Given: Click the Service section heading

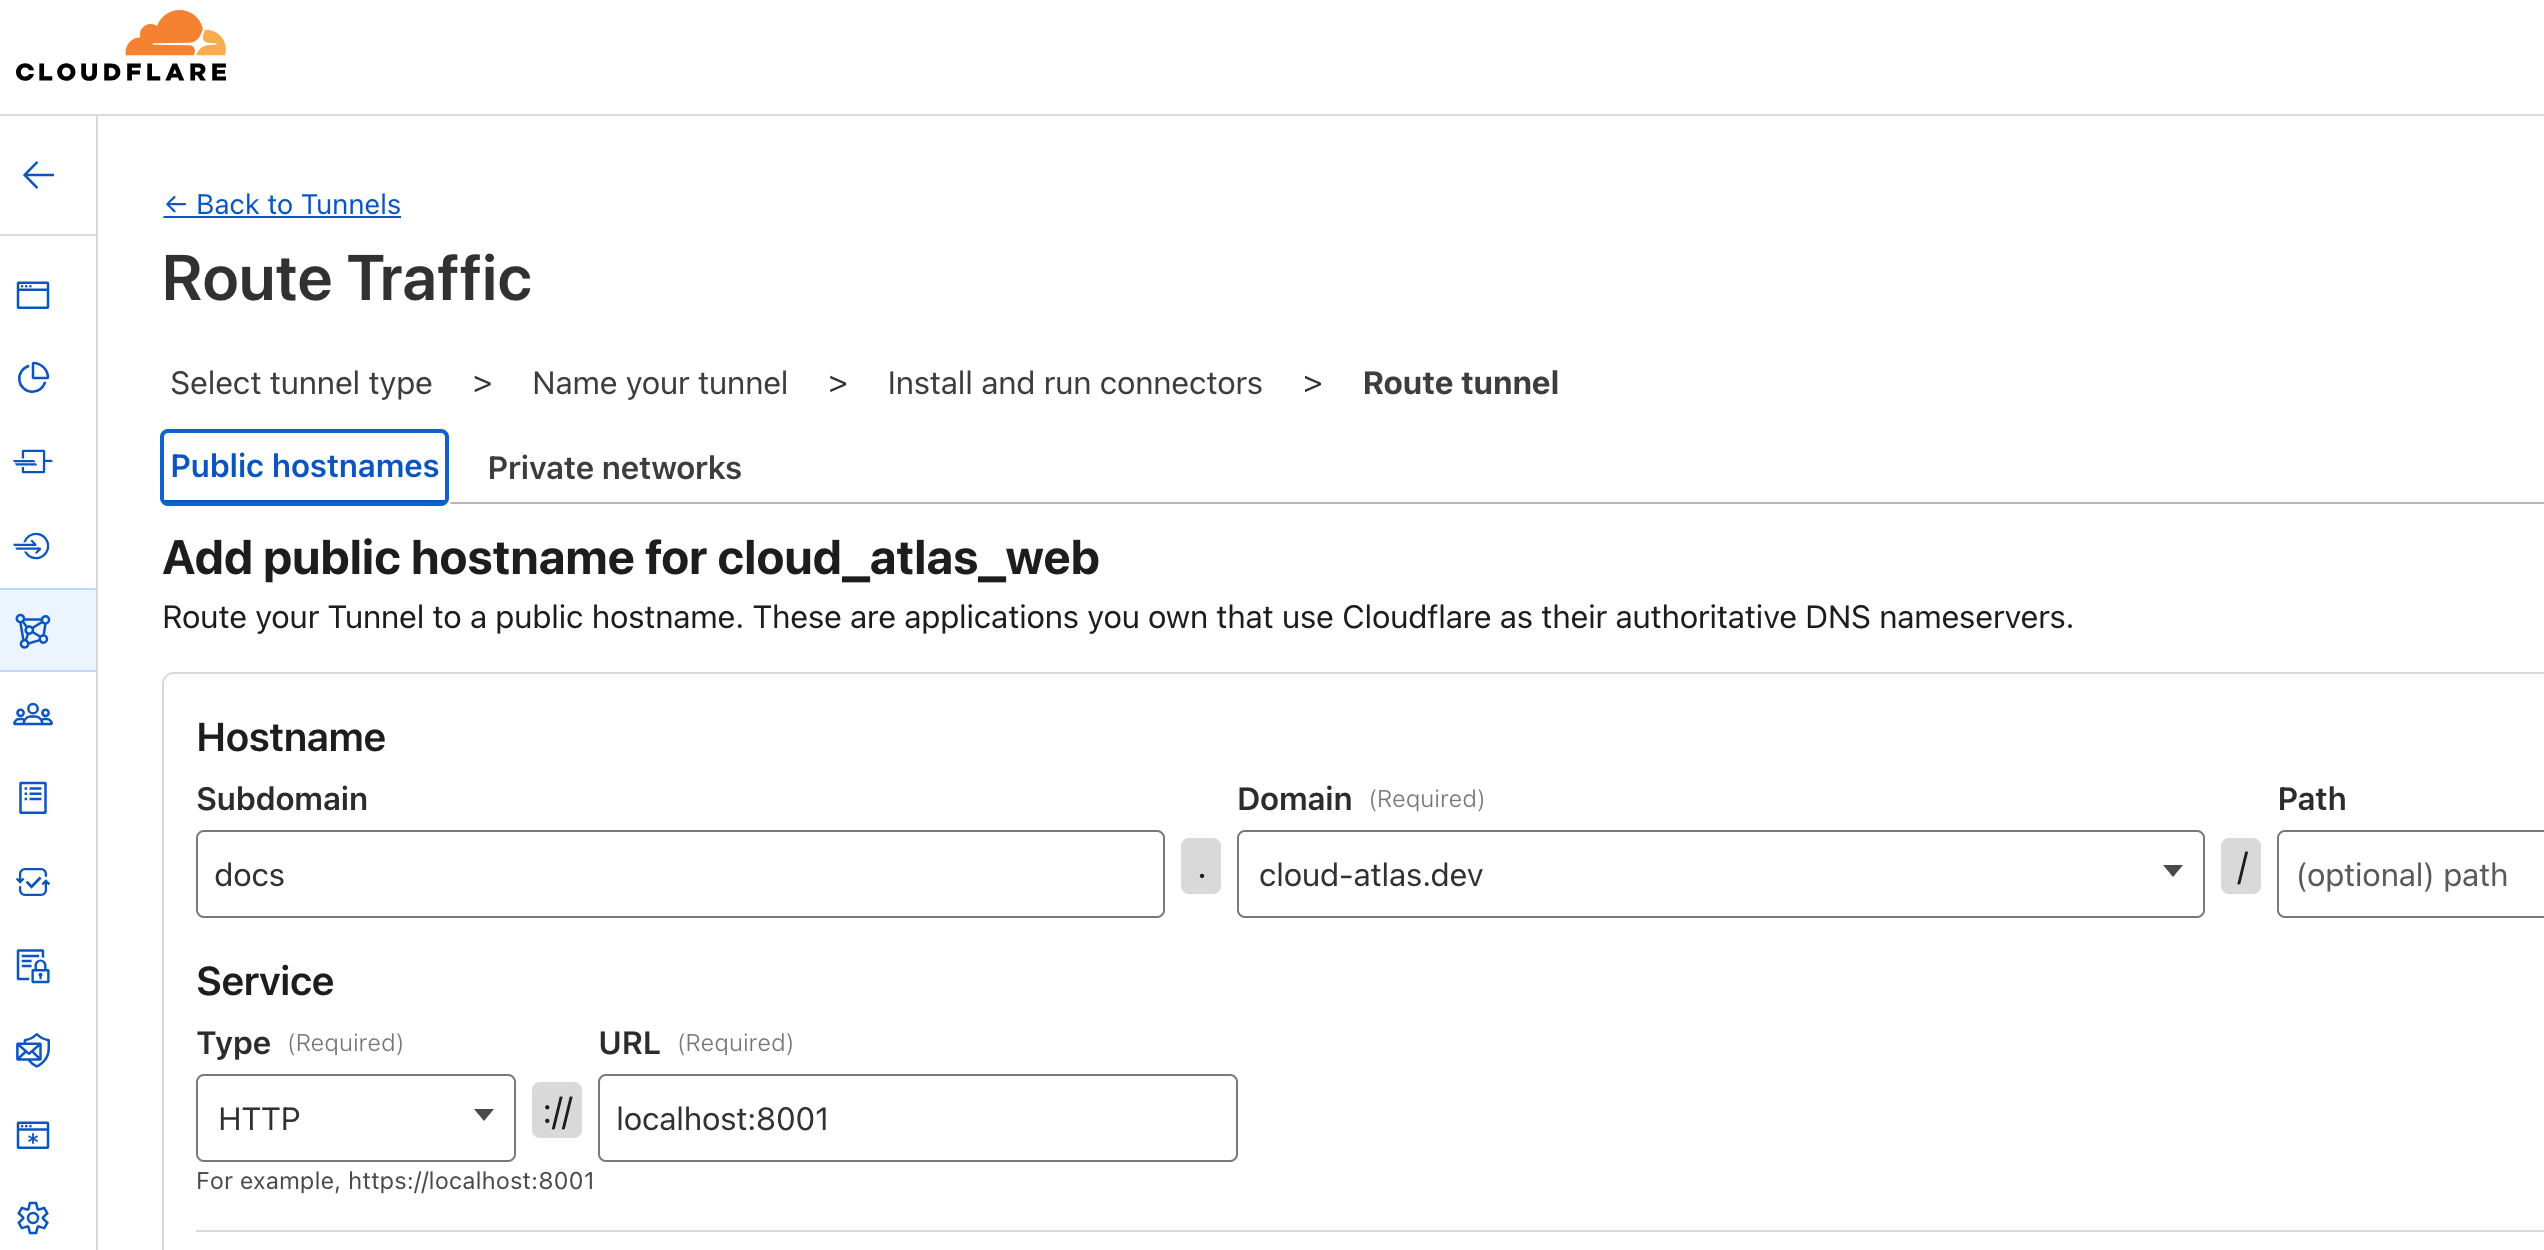Looking at the screenshot, I should point(265,982).
